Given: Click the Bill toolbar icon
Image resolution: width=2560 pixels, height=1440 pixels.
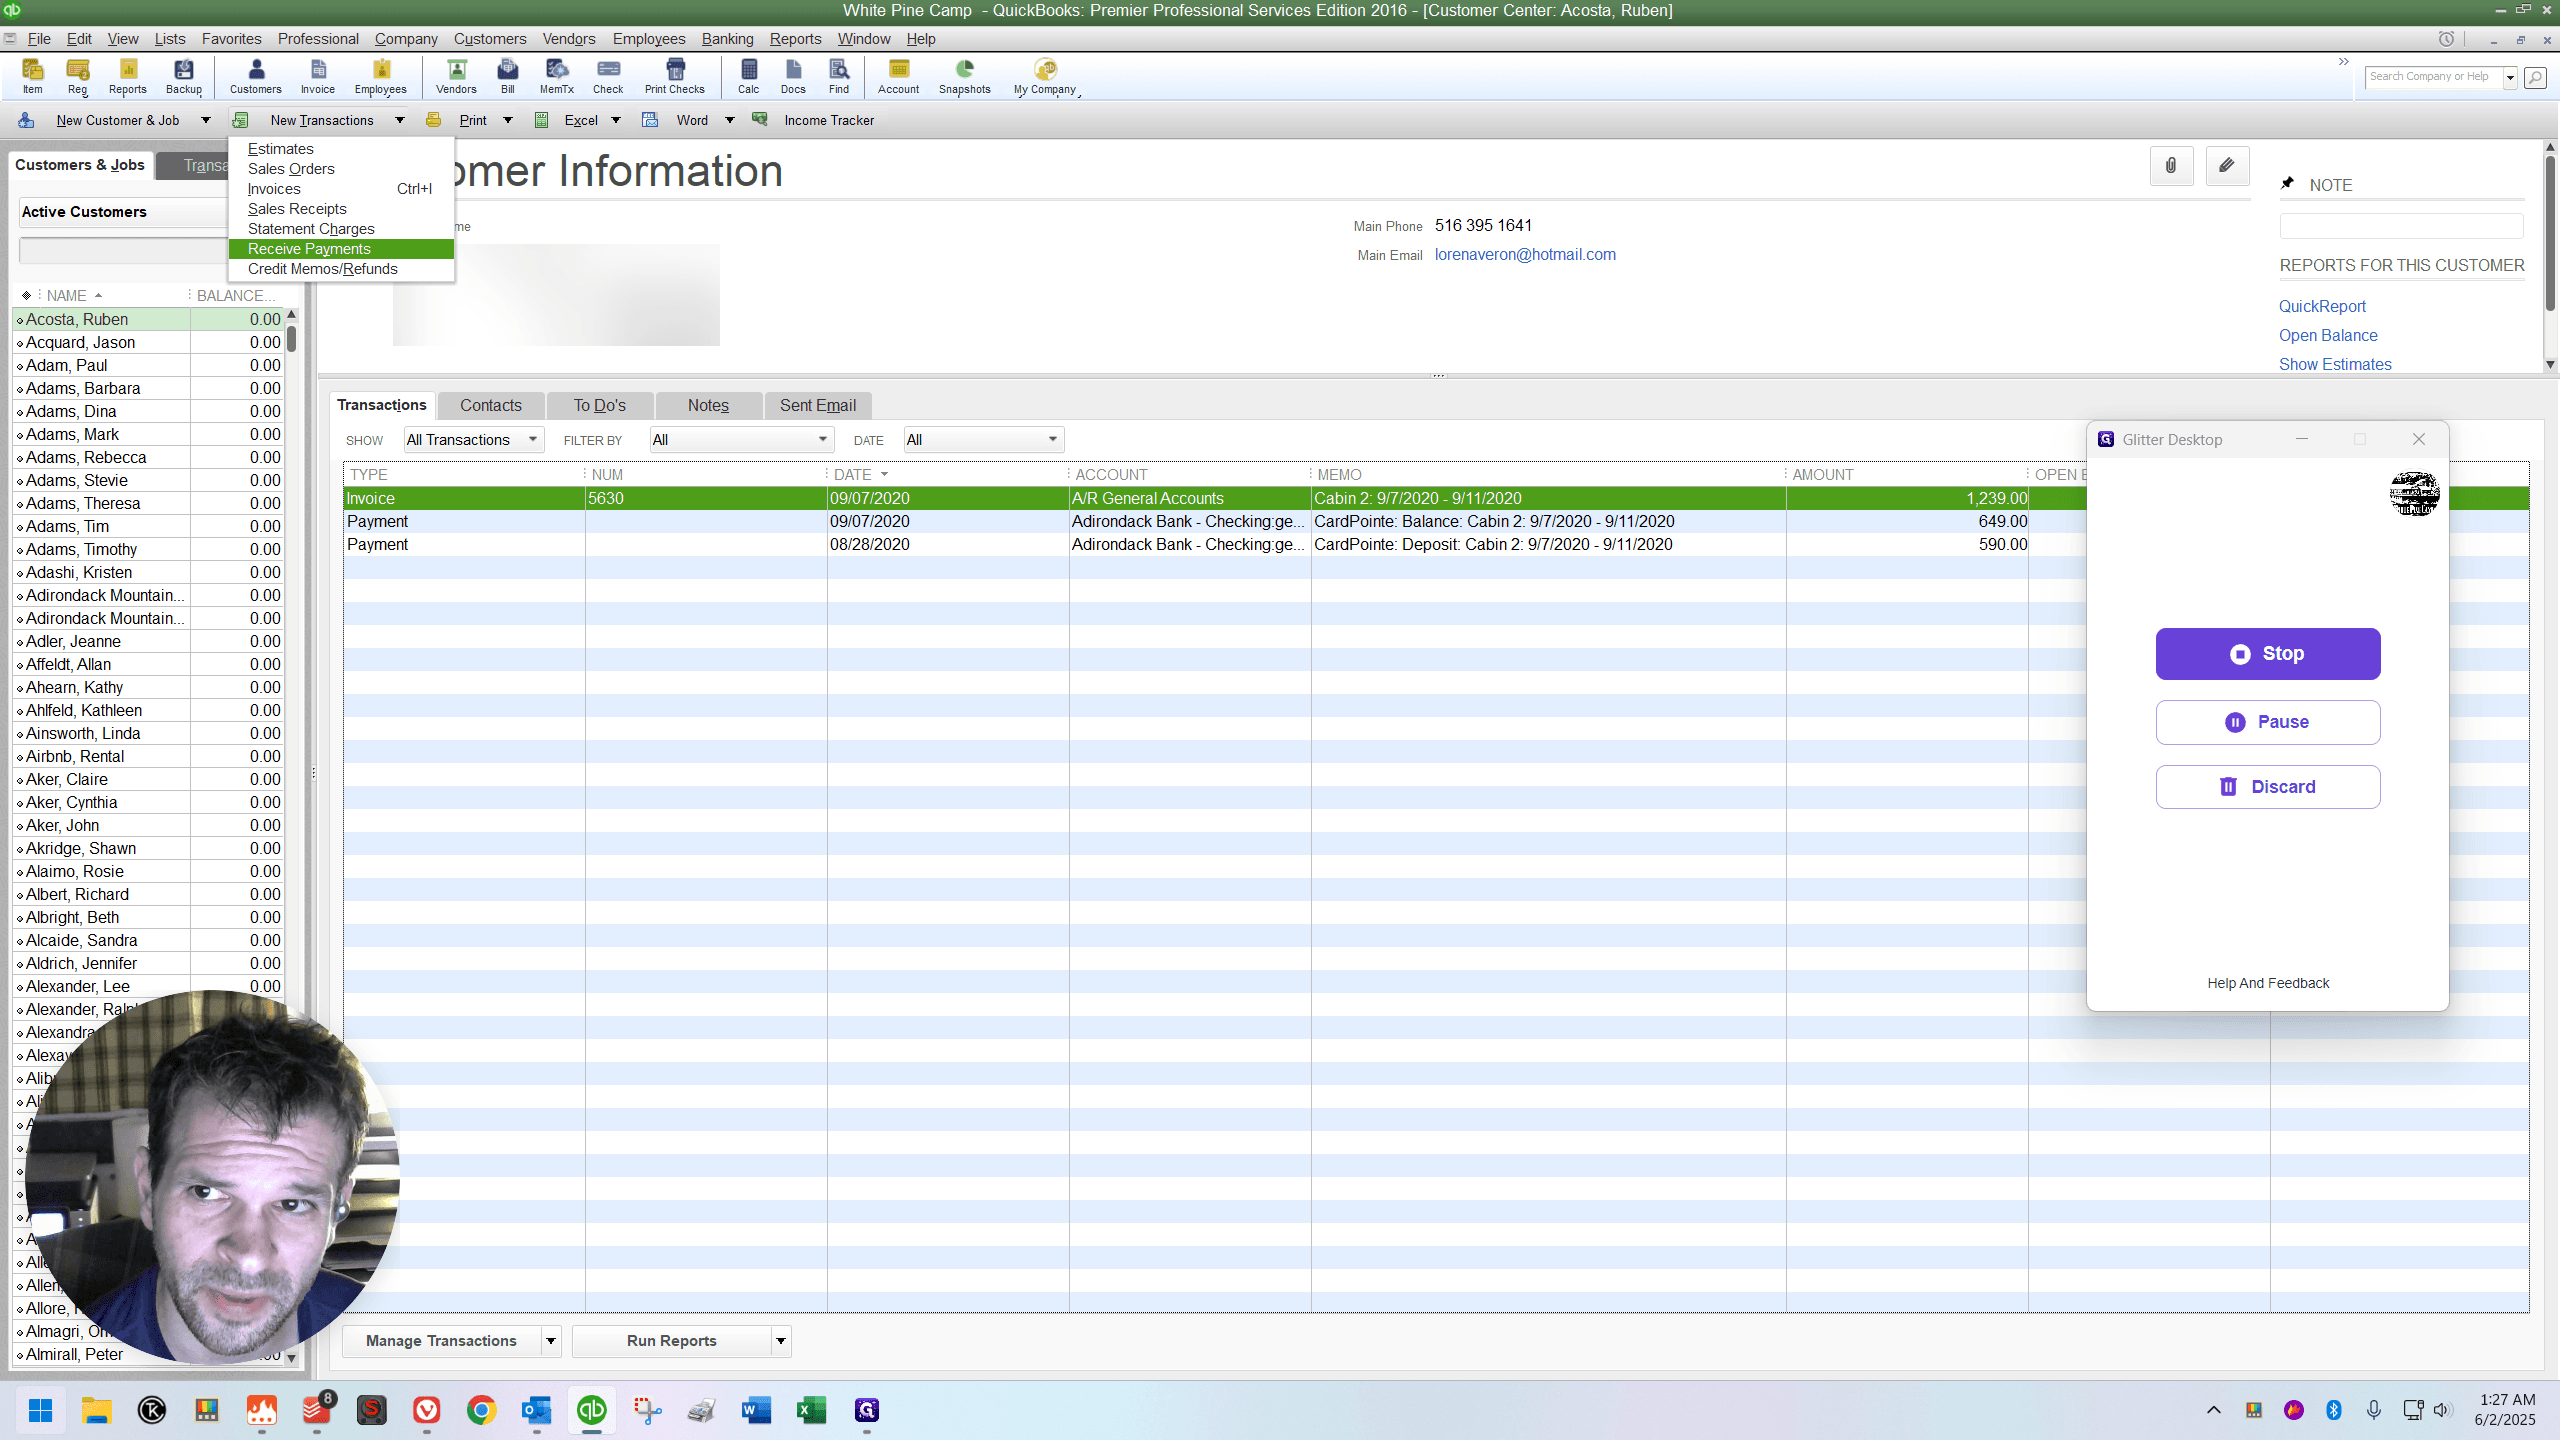Looking at the screenshot, I should coord(508,76).
